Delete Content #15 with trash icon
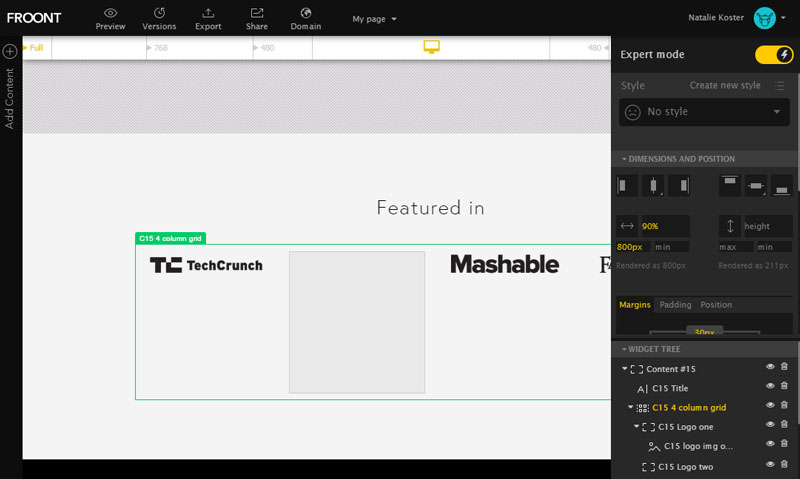 785,367
